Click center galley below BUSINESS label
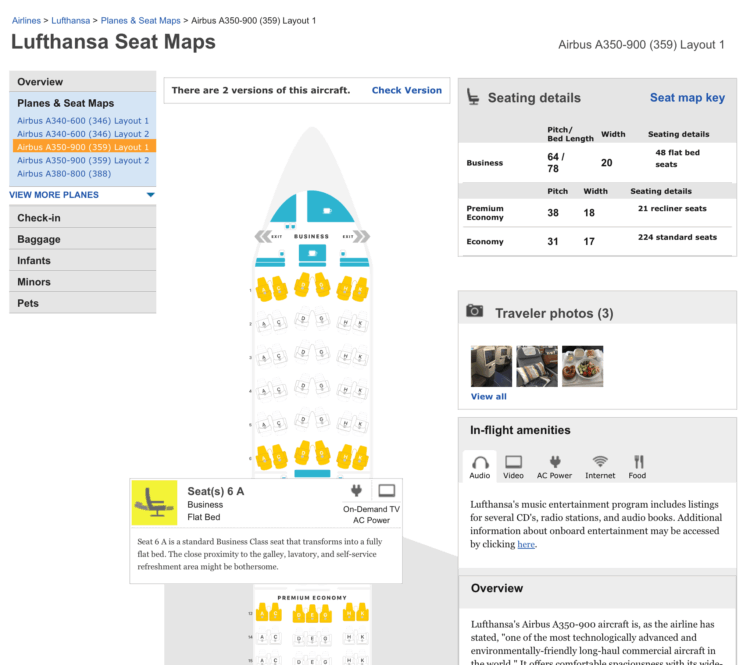The image size is (750, 665). [312, 254]
